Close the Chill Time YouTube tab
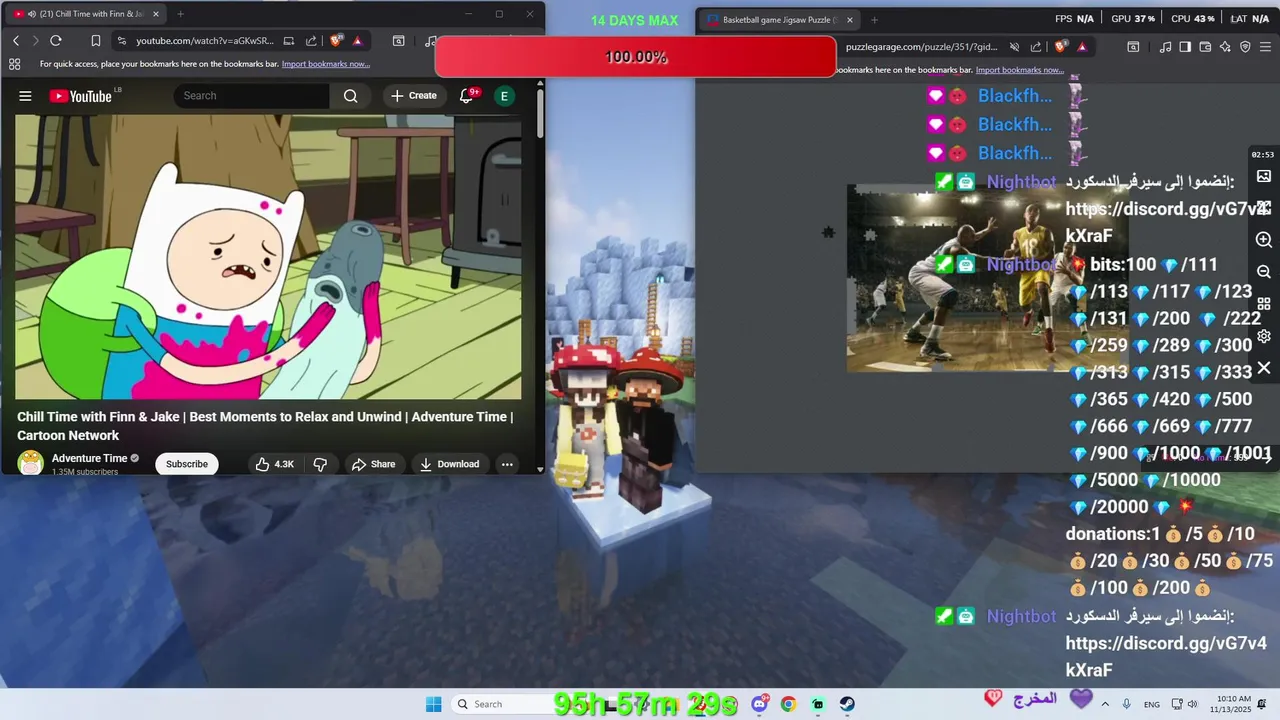 coord(155,14)
